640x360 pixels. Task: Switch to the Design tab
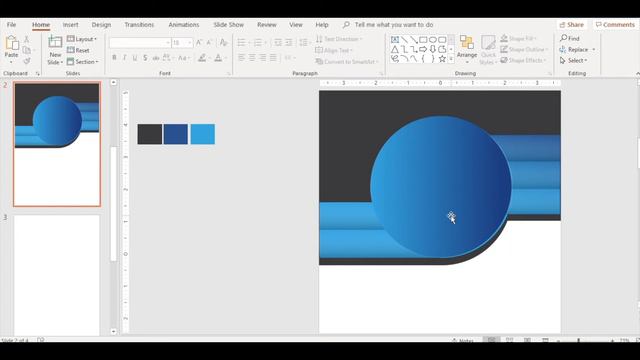click(101, 25)
